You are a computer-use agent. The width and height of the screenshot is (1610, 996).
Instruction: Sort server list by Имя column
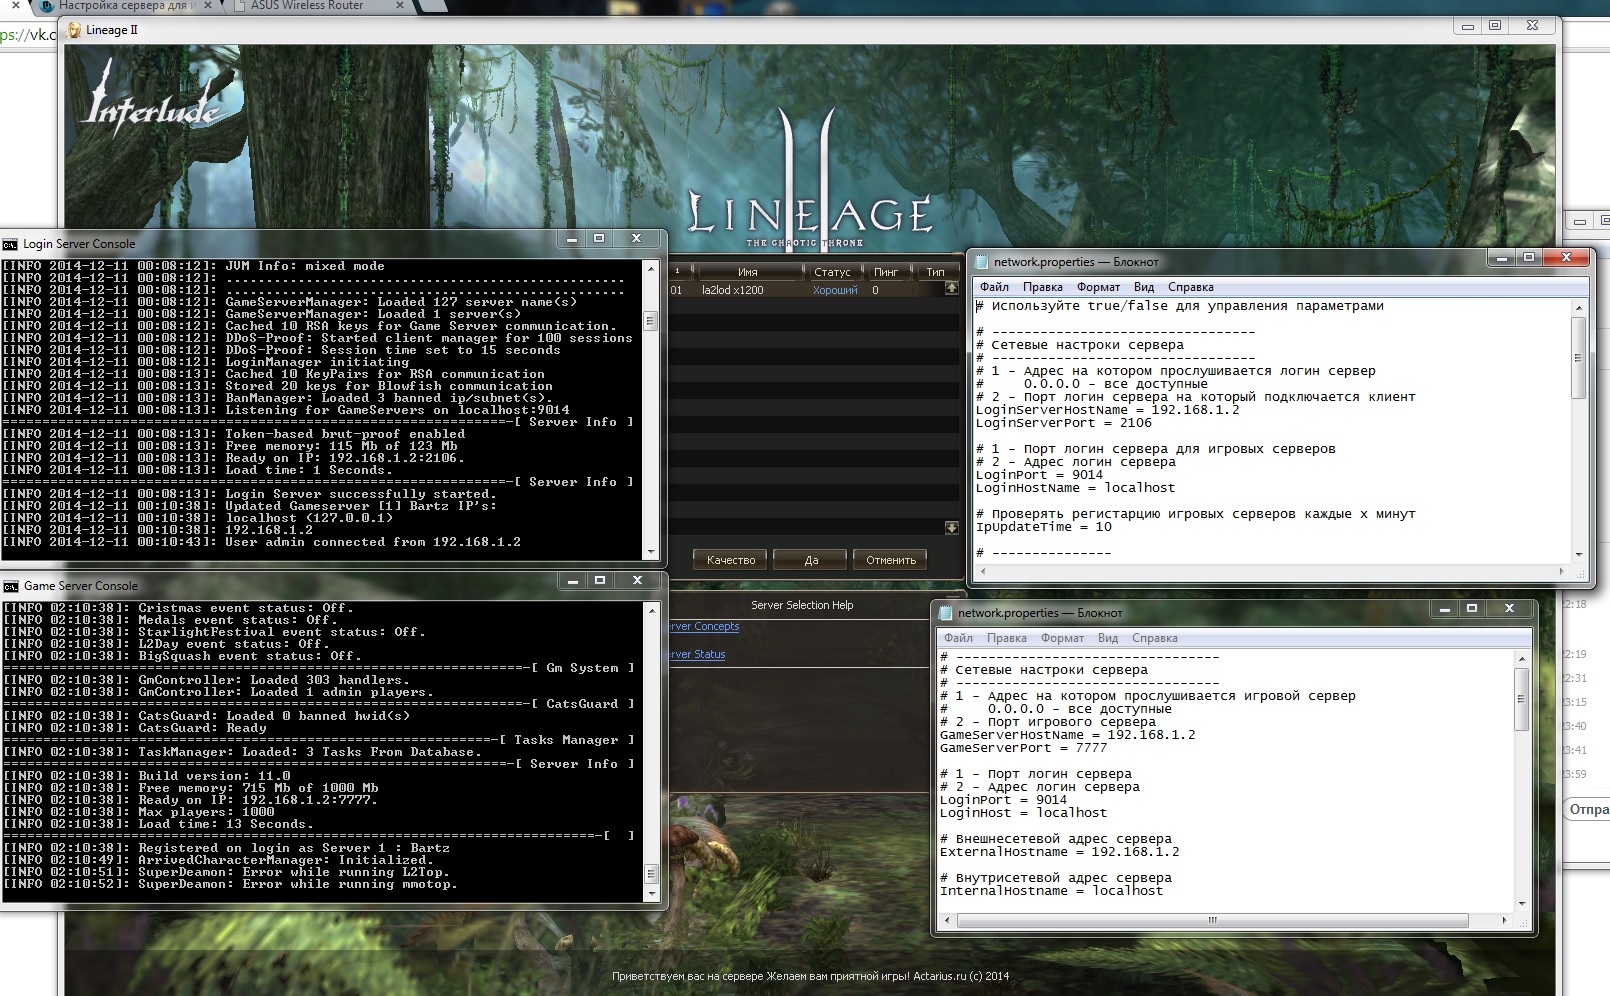pos(747,272)
